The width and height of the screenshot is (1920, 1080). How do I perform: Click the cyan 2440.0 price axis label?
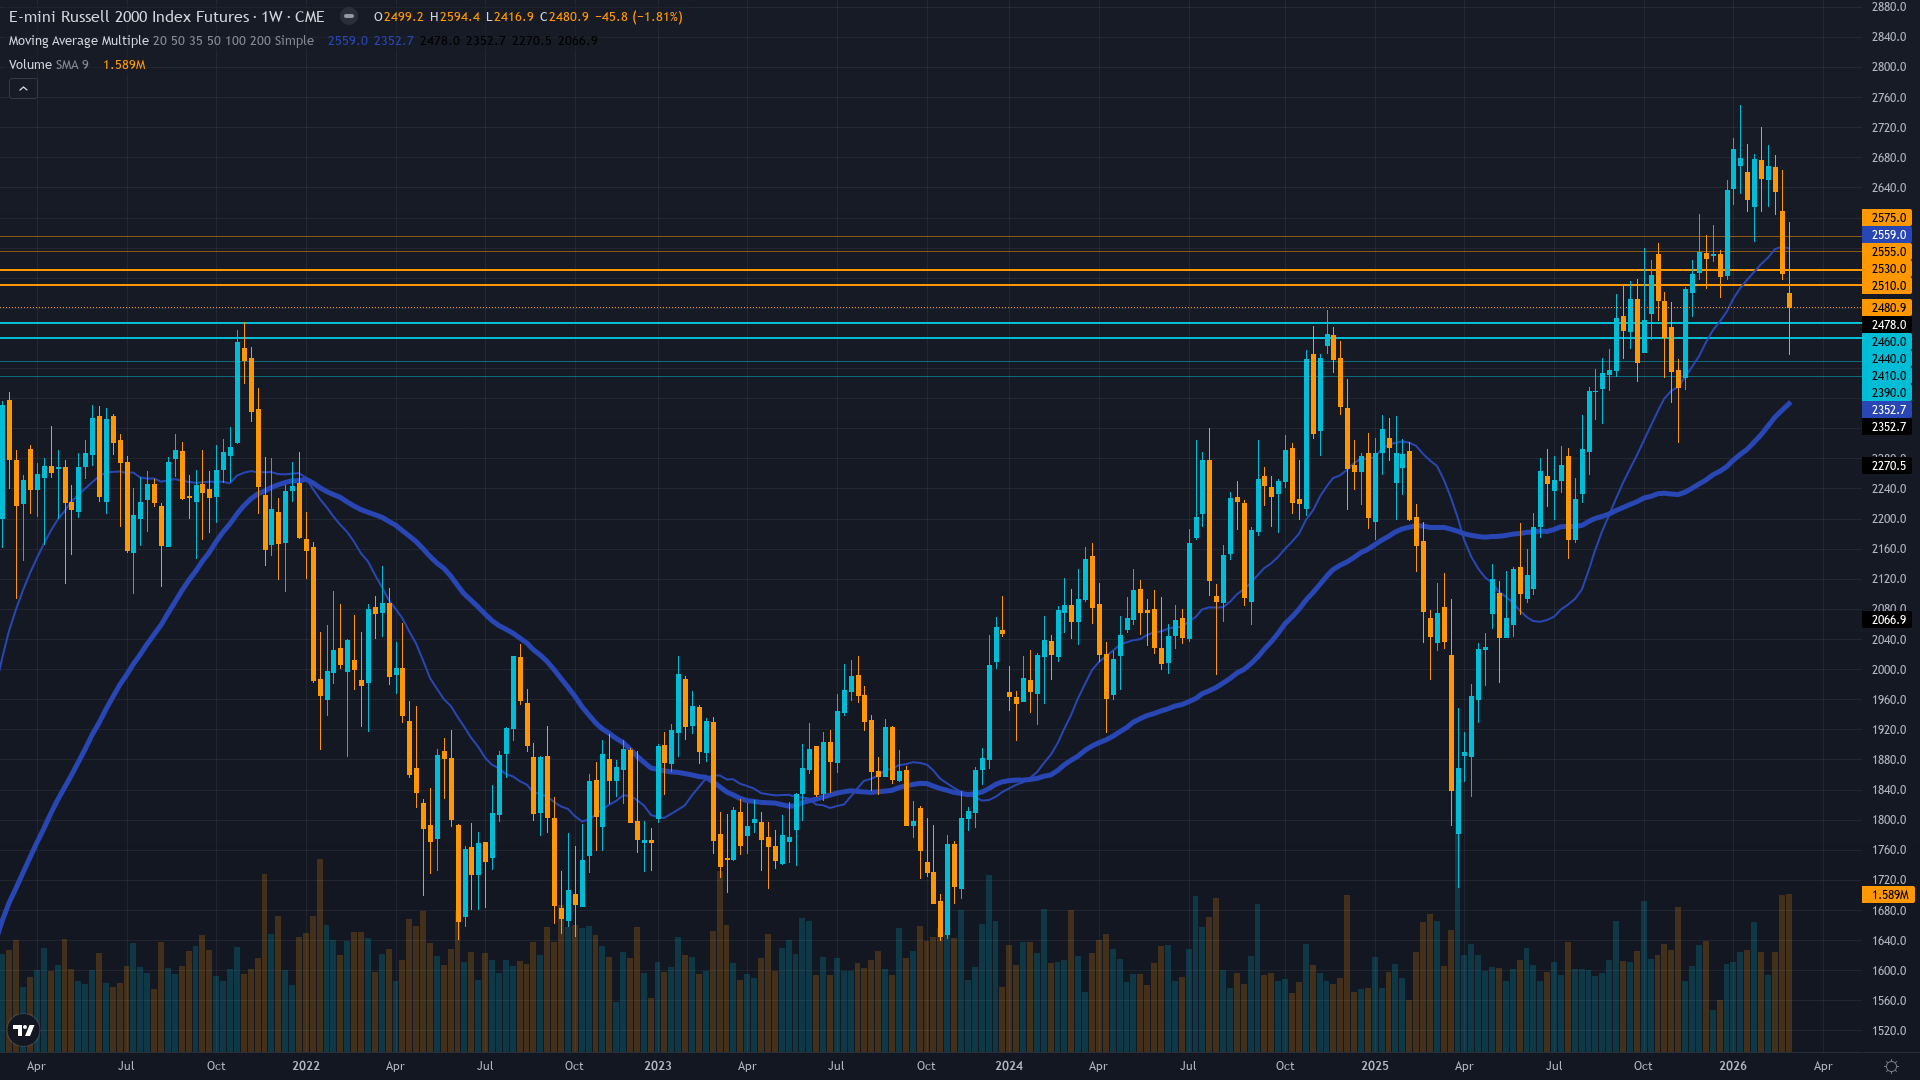pyautogui.click(x=1887, y=359)
